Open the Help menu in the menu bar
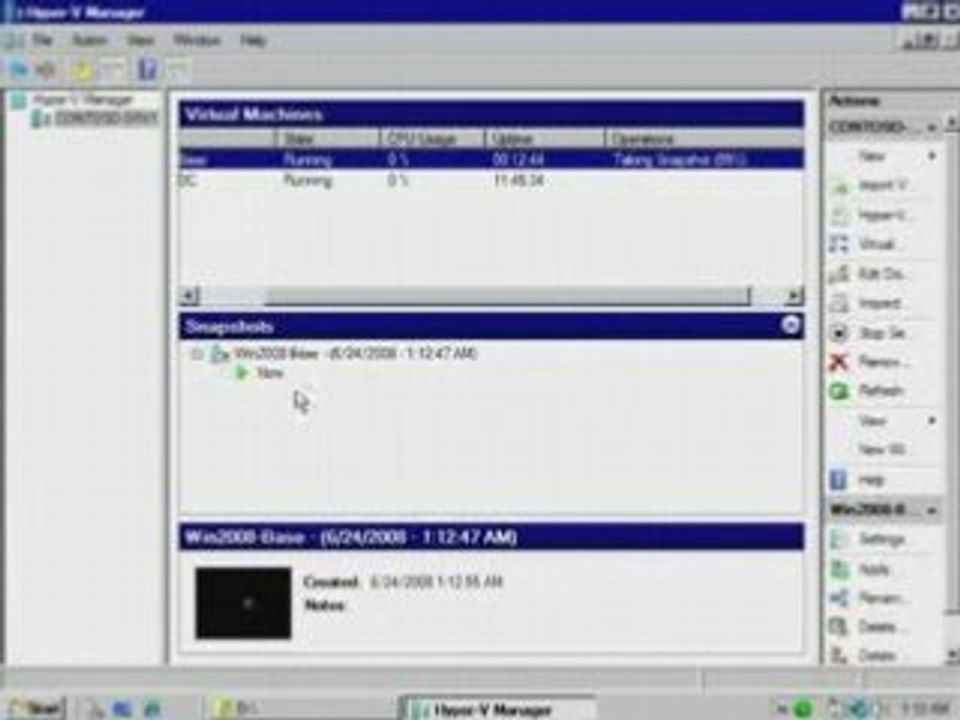960x720 pixels. (x=253, y=40)
